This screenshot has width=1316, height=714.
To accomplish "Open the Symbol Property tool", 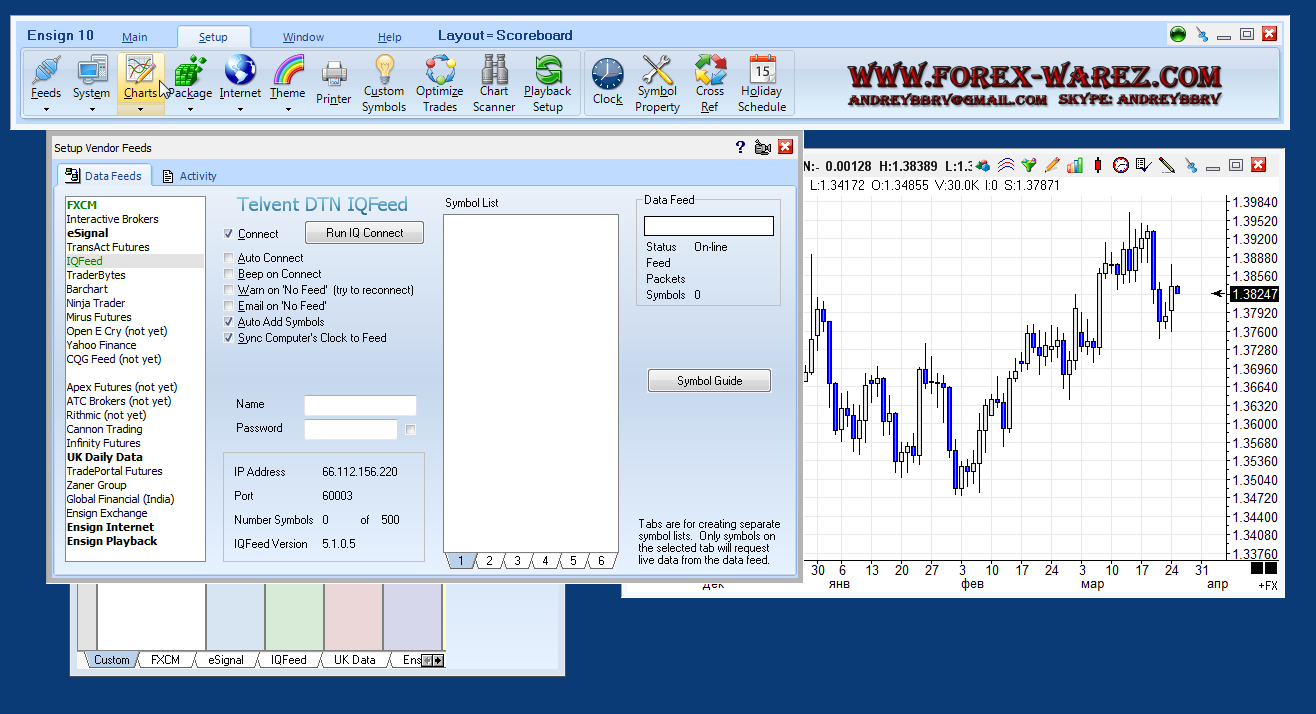I will pyautogui.click(x=657, y=82).
